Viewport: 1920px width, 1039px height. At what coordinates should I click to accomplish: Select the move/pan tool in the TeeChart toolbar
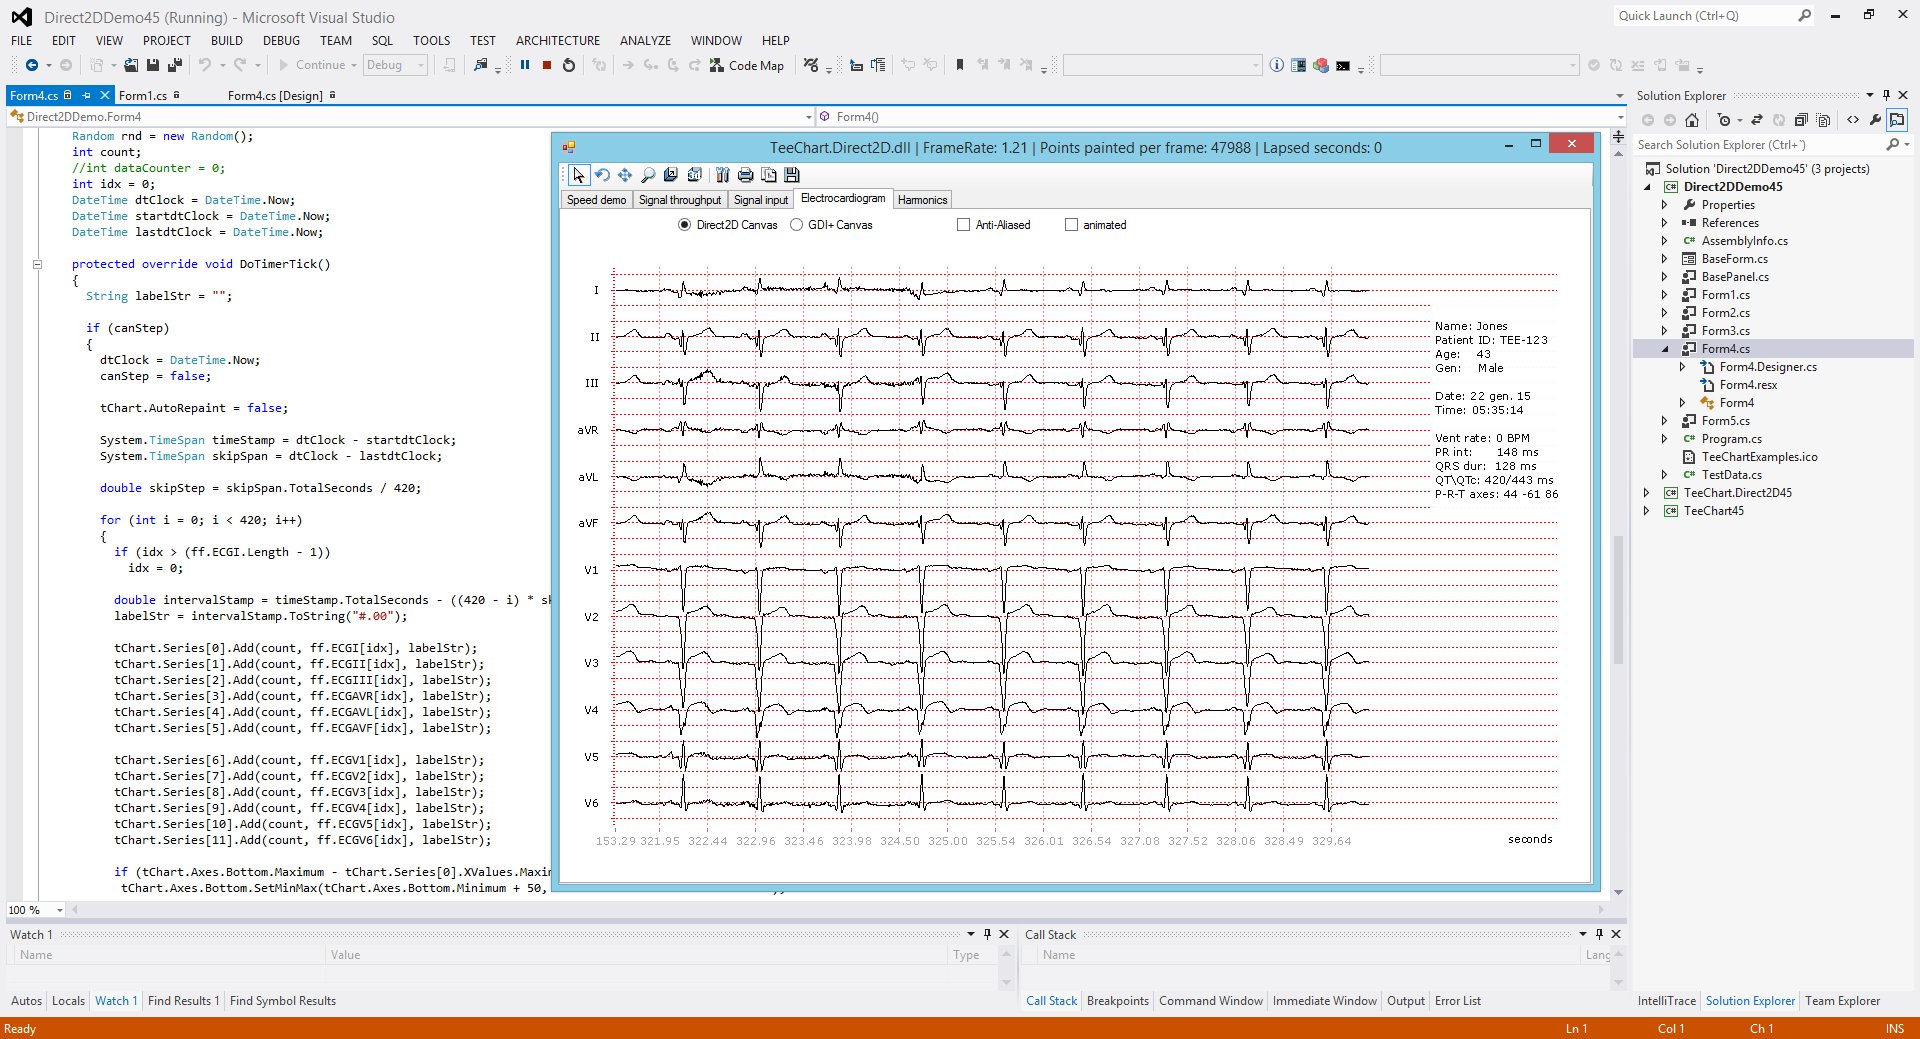click(x=625, y=175)
